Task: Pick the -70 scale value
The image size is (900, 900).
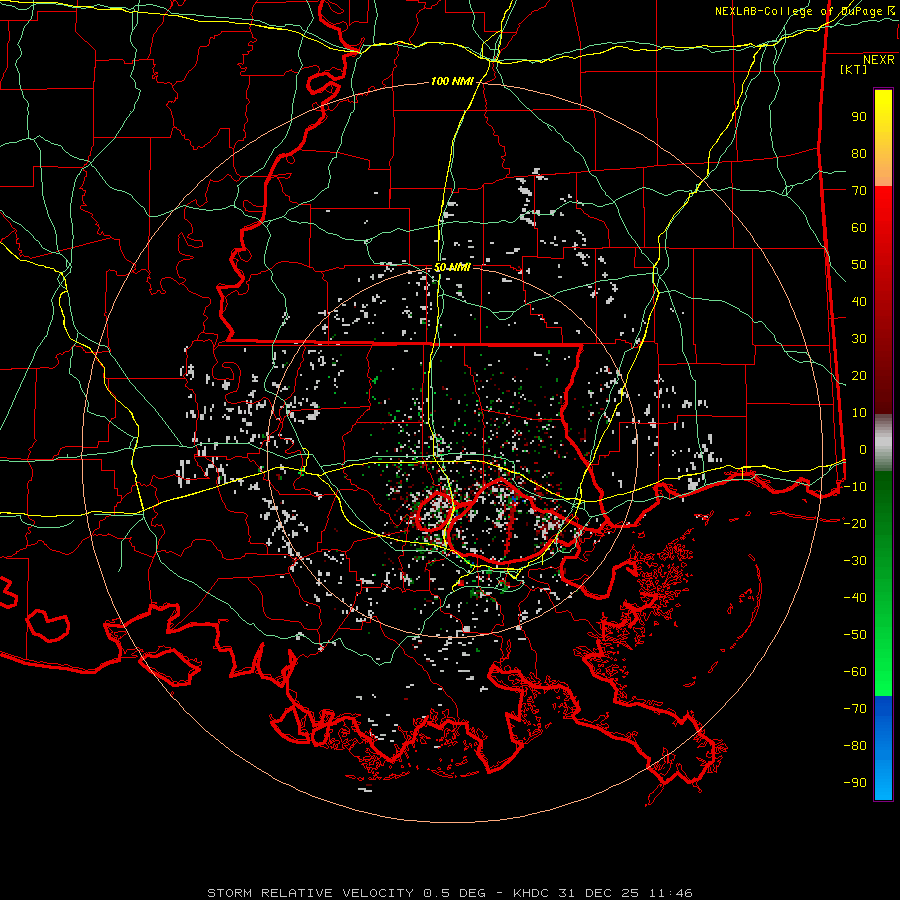Action: tap(855, 708)
